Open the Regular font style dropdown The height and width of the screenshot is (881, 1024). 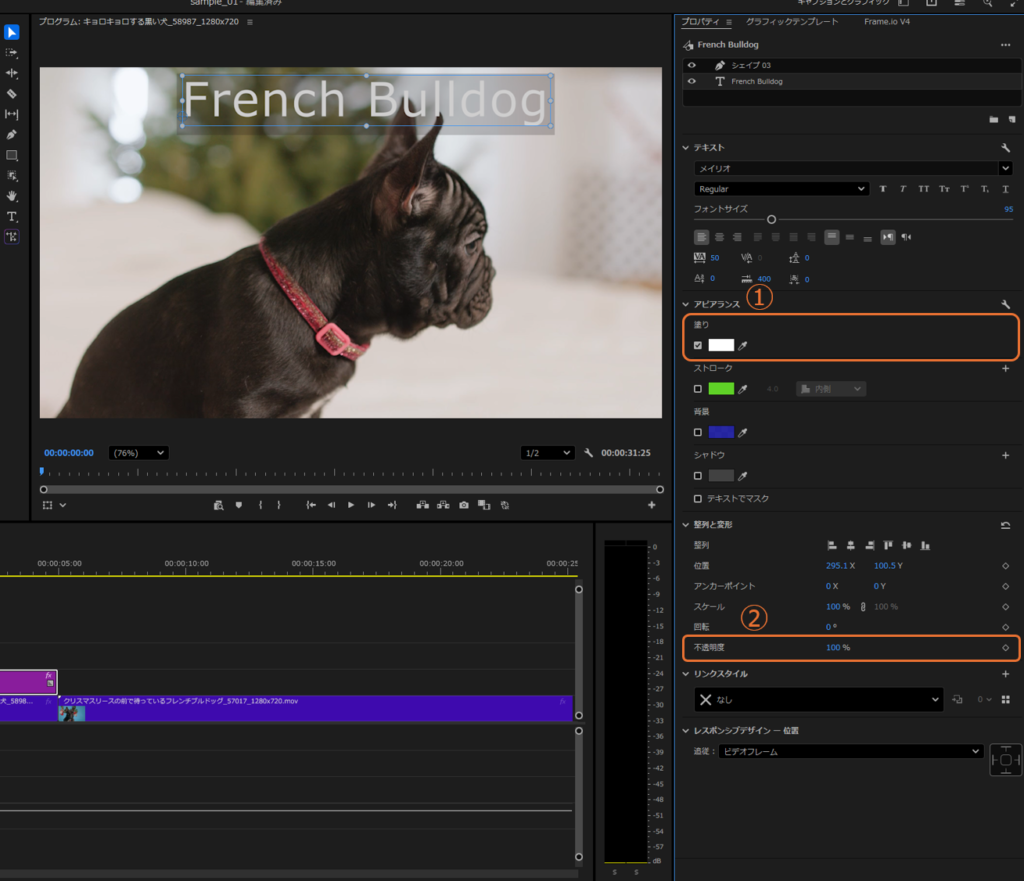click(781, 189)
